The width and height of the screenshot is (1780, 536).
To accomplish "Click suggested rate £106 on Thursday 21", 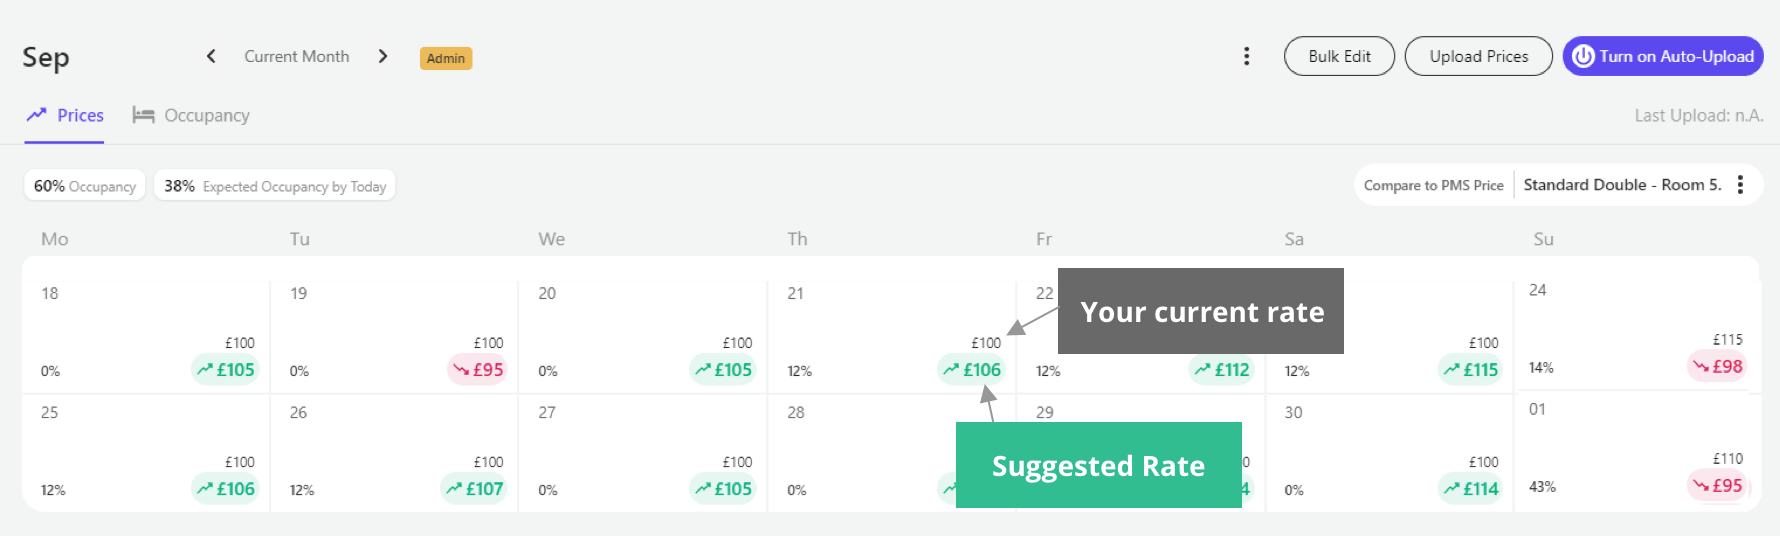I will point(971,370).
